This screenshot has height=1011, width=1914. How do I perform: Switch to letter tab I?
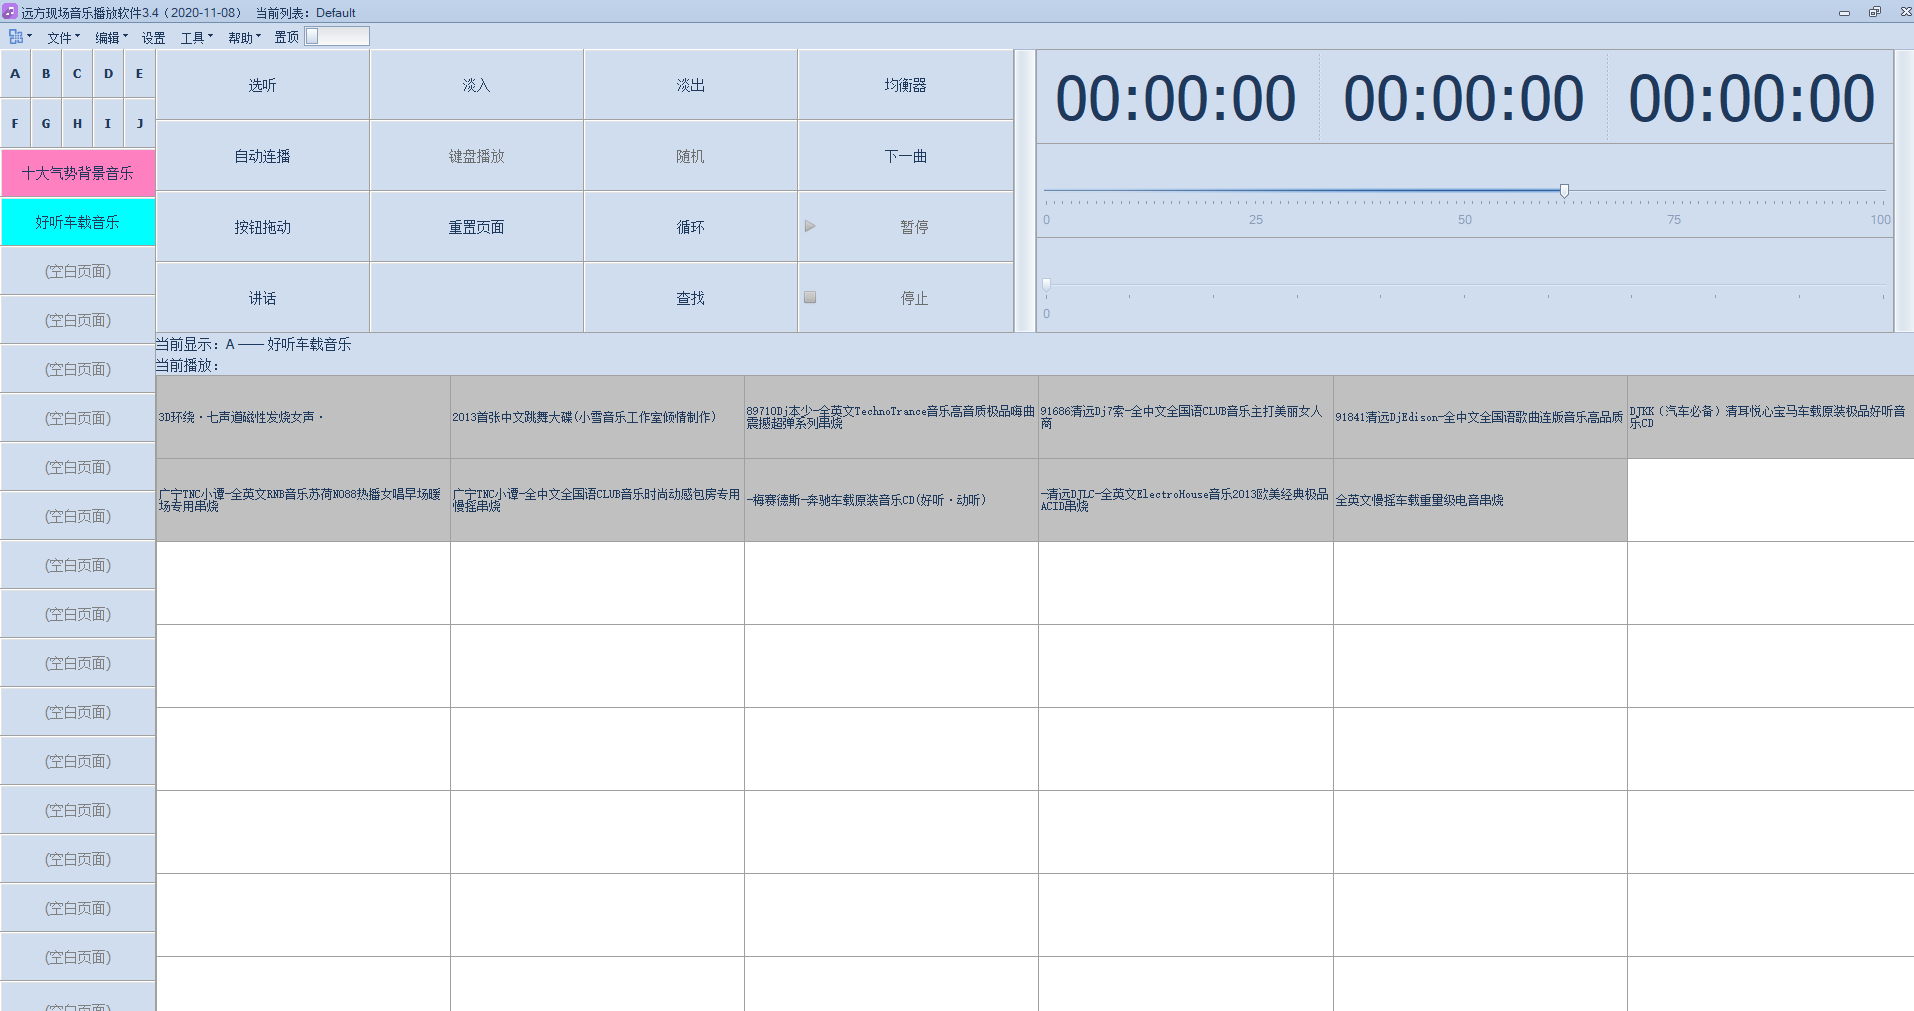point(108,124)
